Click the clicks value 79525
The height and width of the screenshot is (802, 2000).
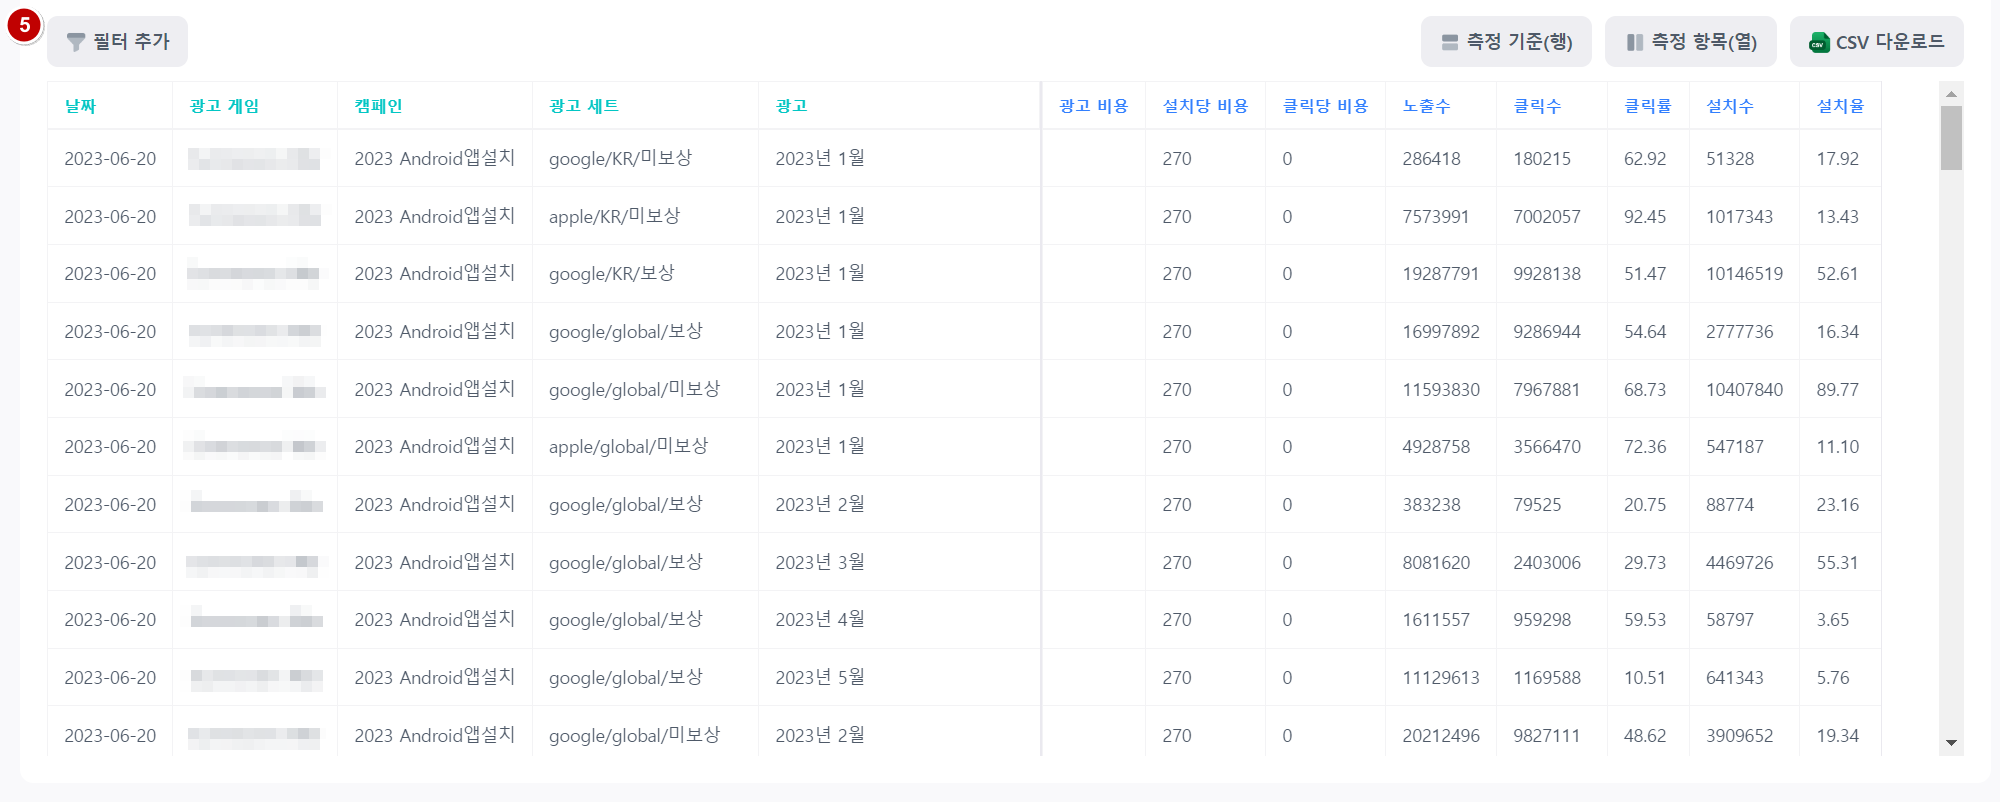coord(1537,505)
